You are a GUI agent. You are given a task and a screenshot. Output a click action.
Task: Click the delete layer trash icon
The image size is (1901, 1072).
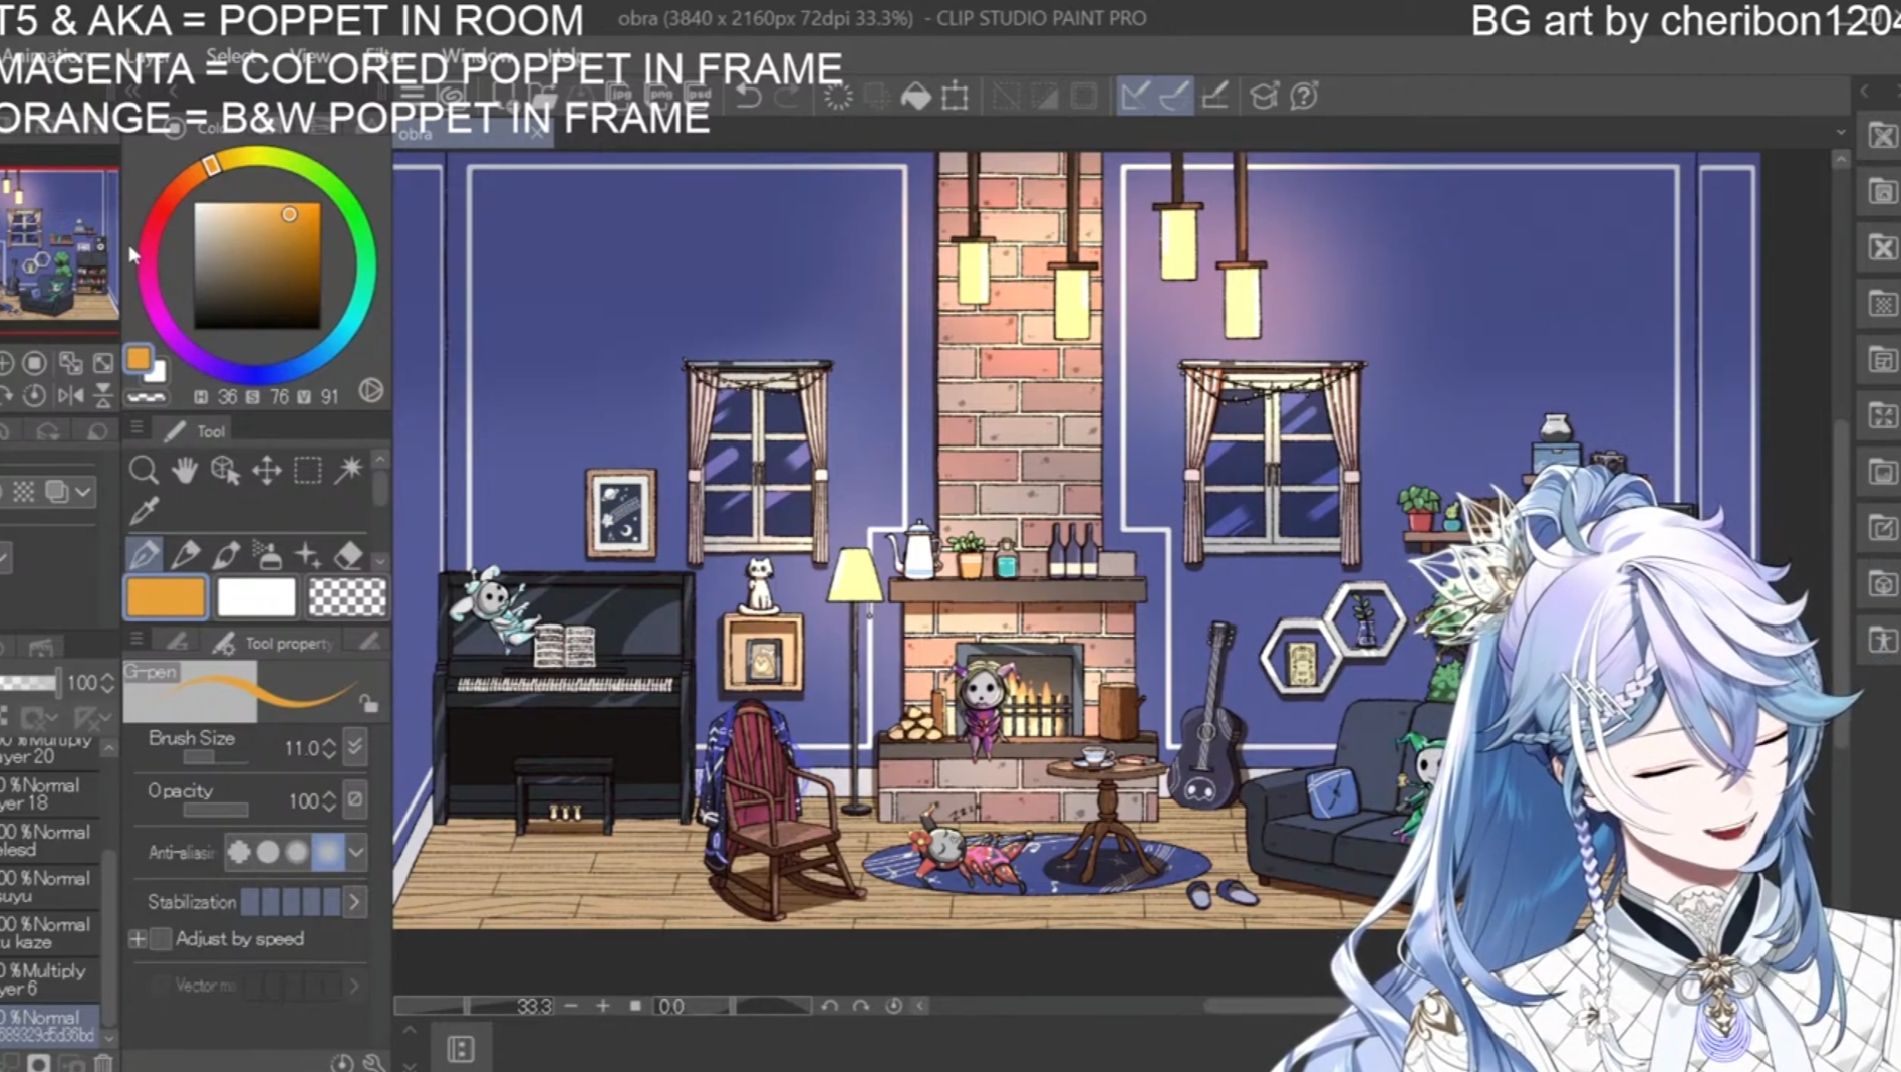point(103,1063)
